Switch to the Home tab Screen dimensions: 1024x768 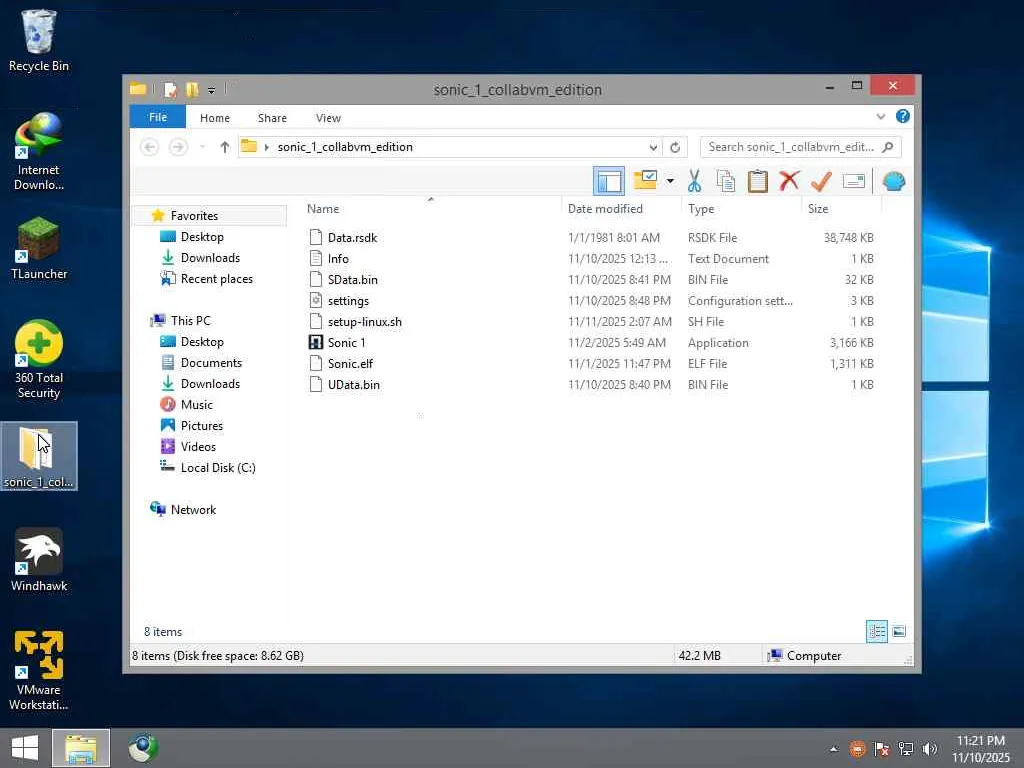tap(215, 118)
